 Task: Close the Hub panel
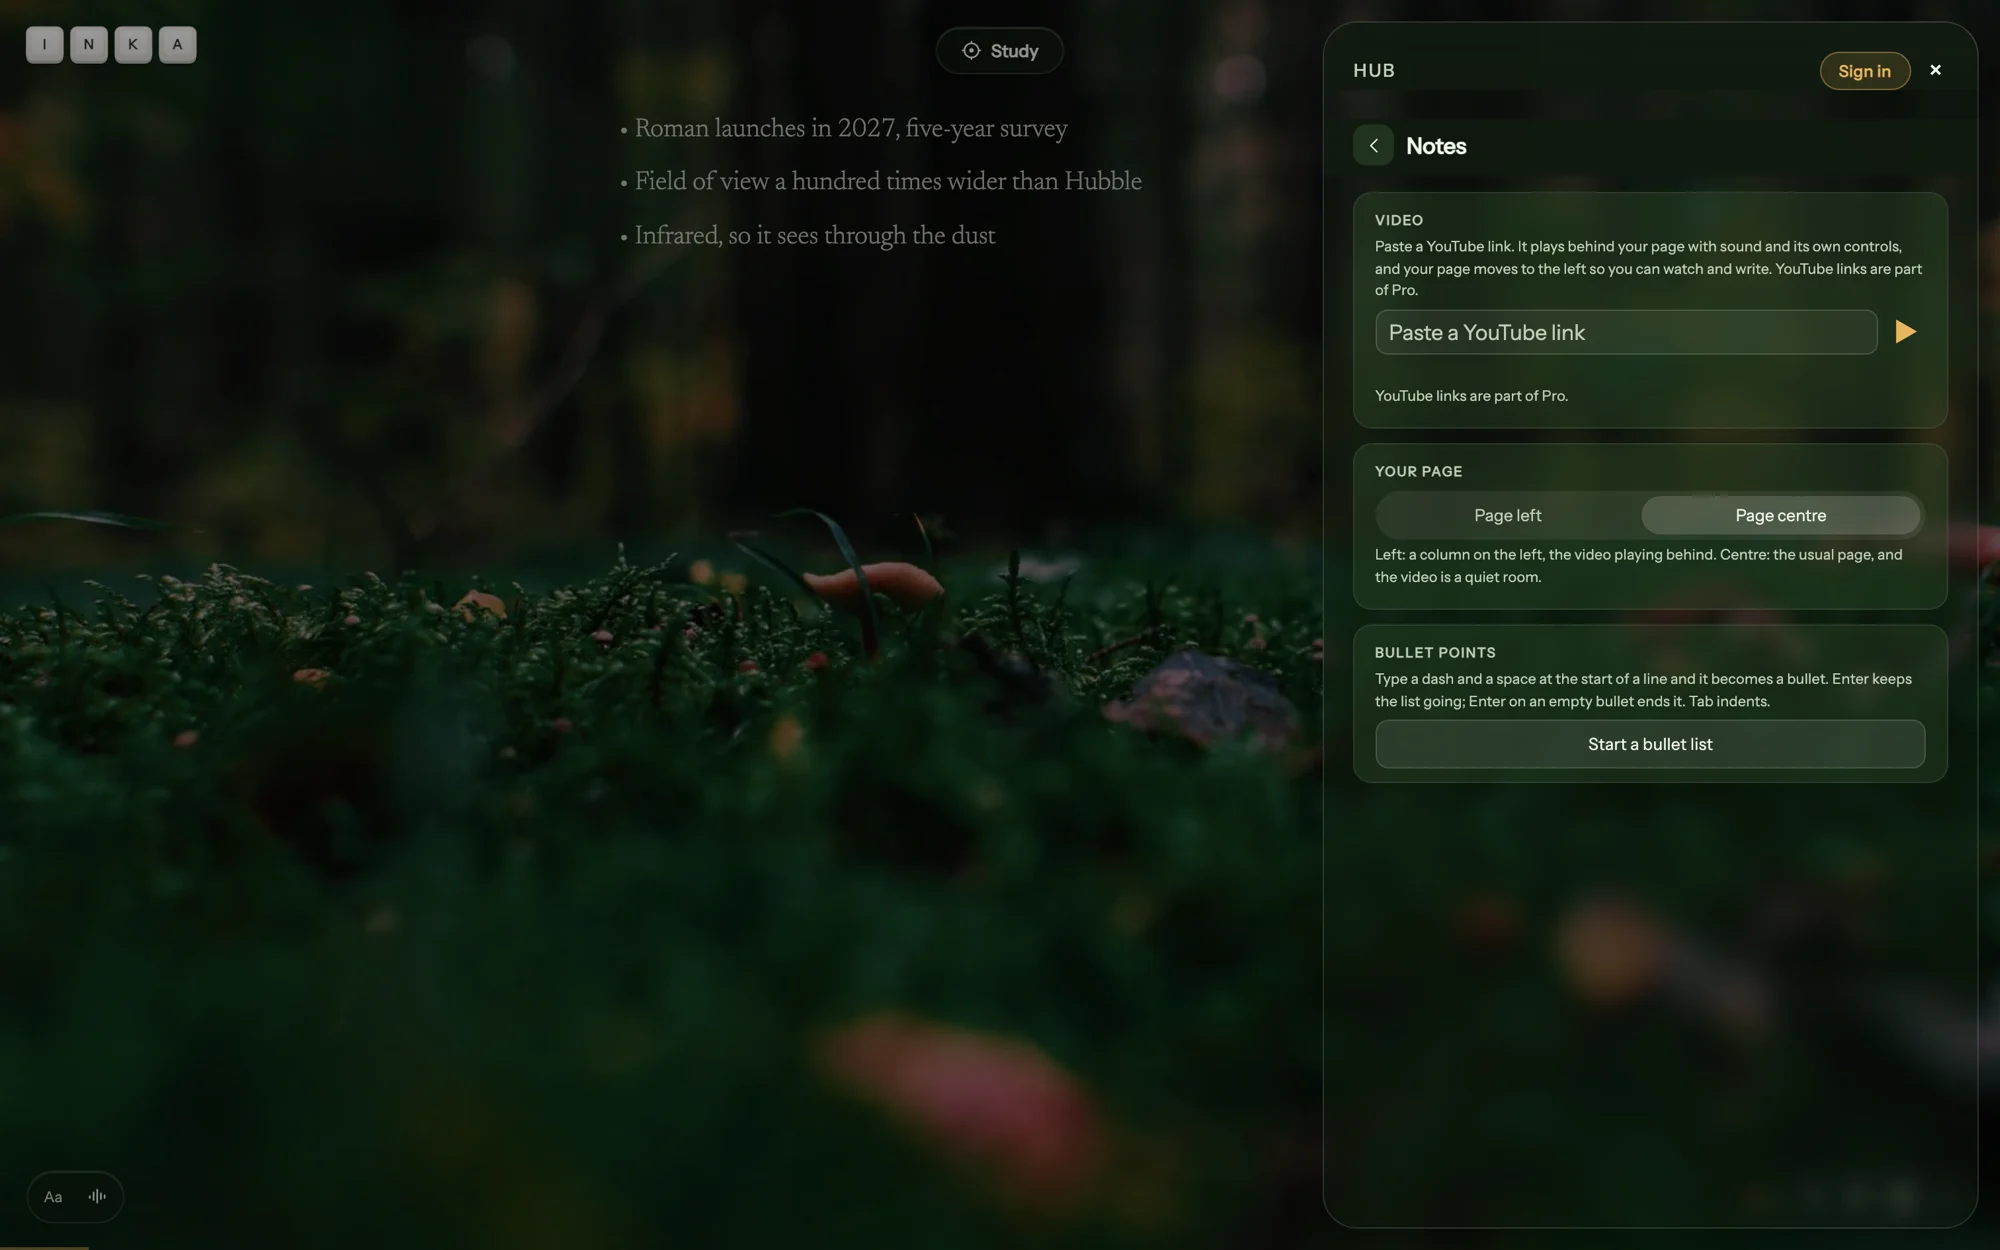pos(1935,70)
